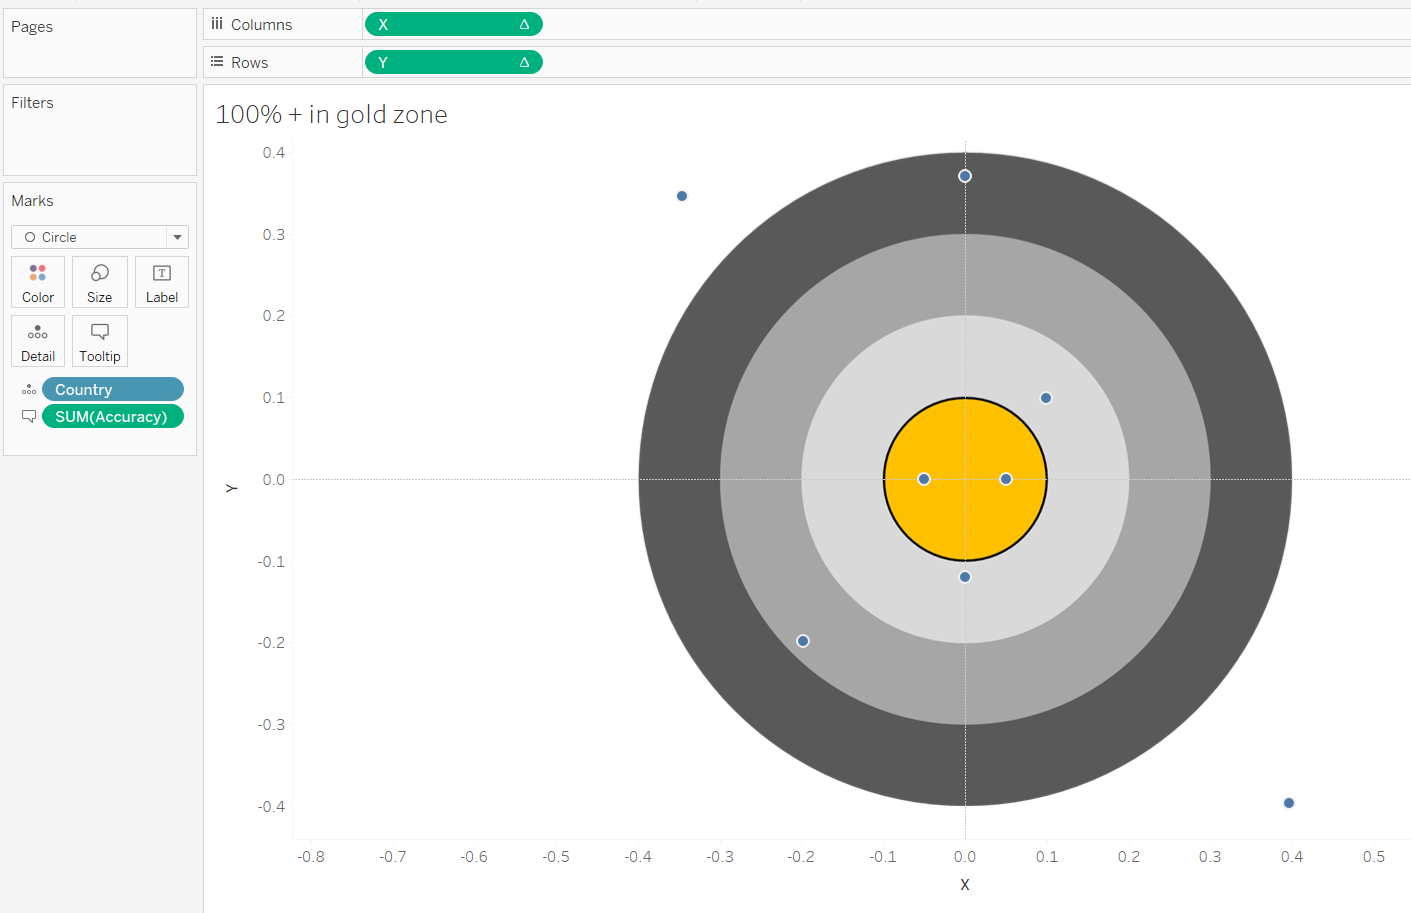Click the Tooltip button on the Marks card
Image resolution: width=1411 pixels, height=913 pixels.
(99, 340)
